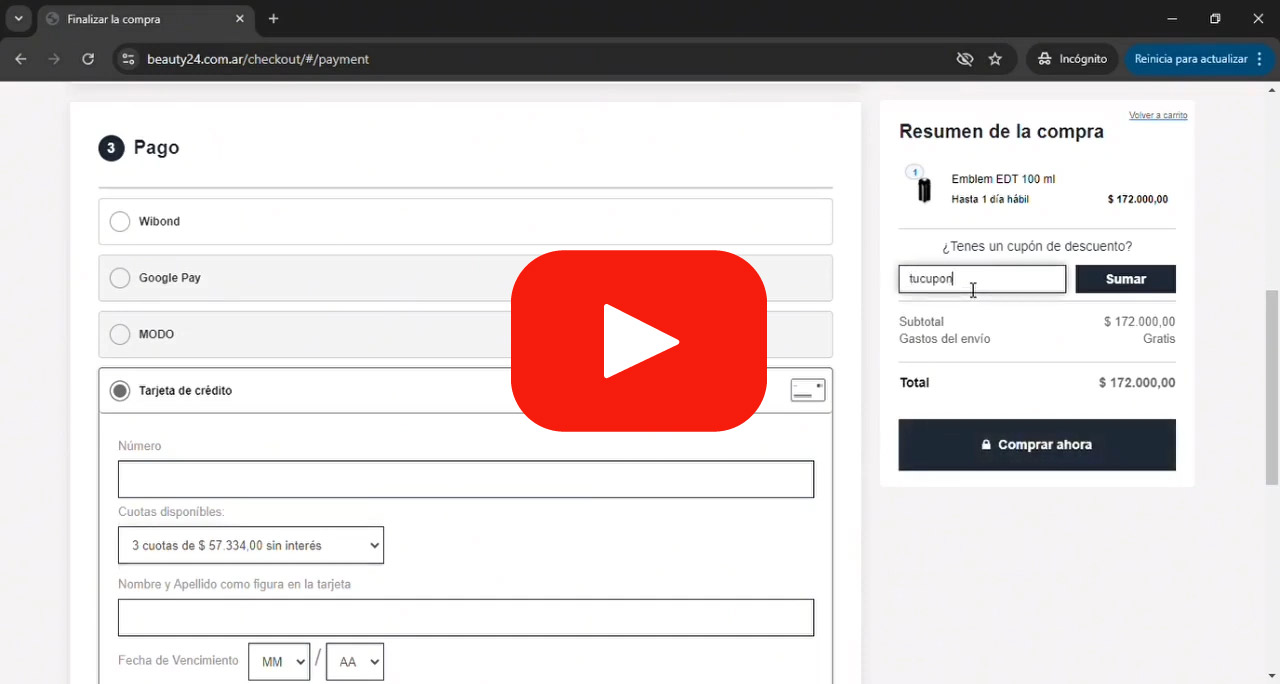The height and width of the screenshot is (684, 1280).
Task: Click Reinicia para actualizar button
Action: pyautogui.click(x=1190, y=59)
